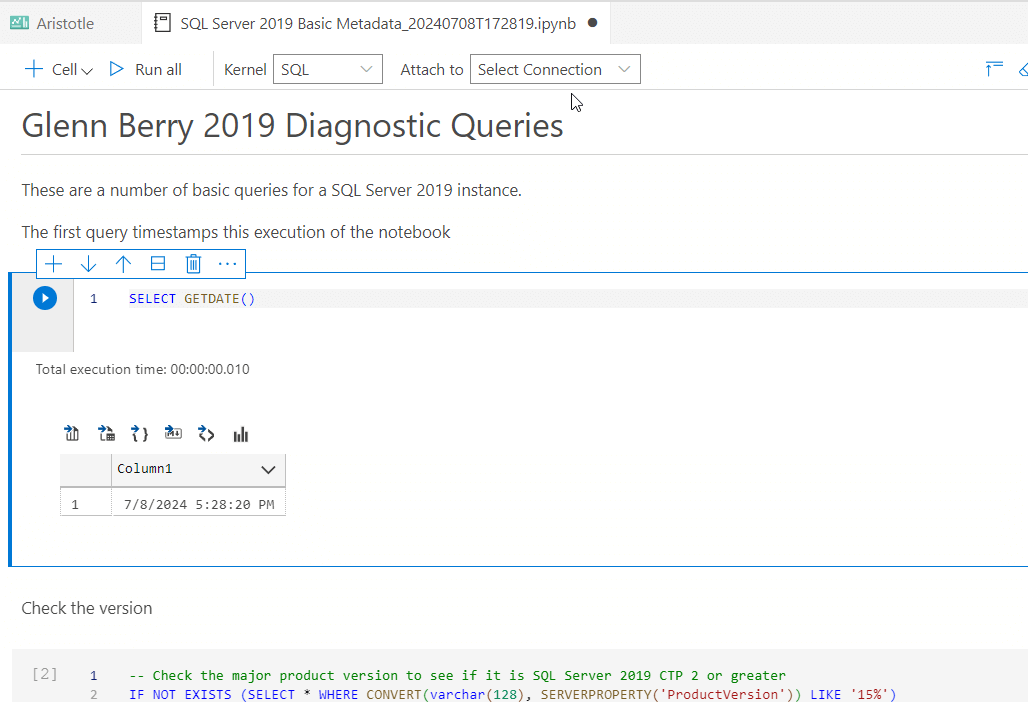Save results as Excel
The width and height of the screenshot is (1028, 702).
[x=106, y=434]
